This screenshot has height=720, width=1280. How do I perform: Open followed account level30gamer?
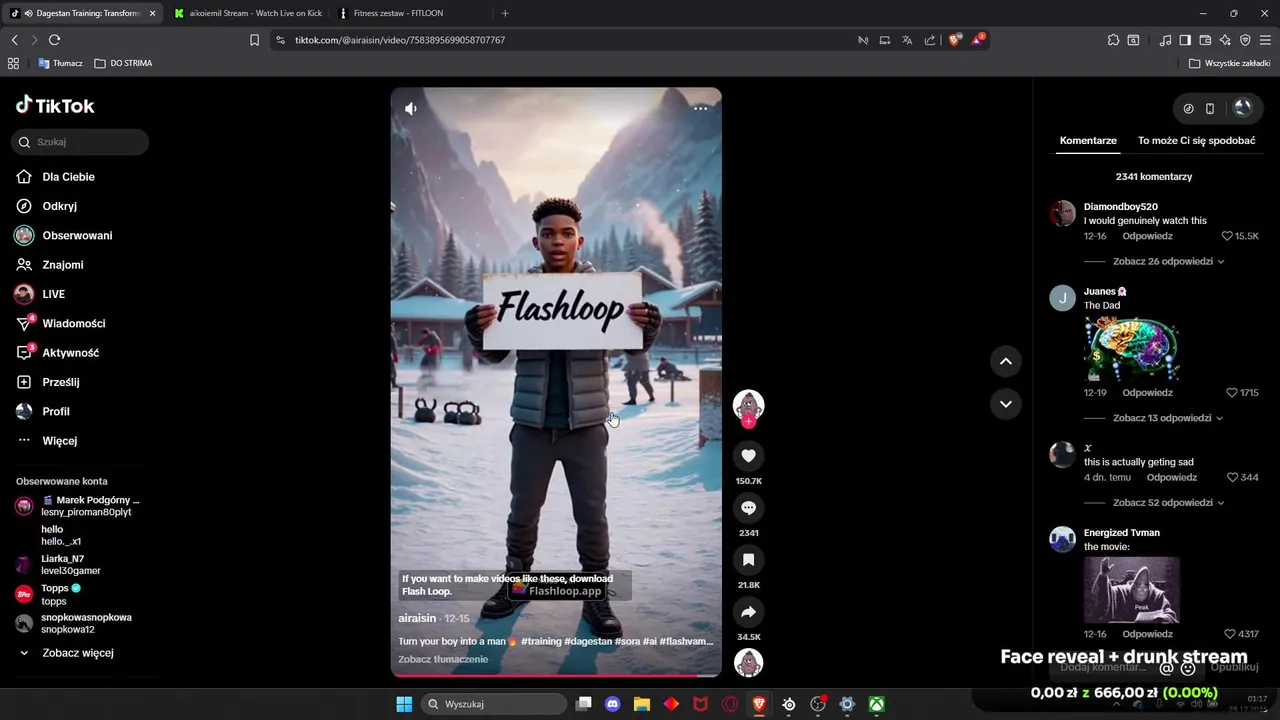(70, 565)
